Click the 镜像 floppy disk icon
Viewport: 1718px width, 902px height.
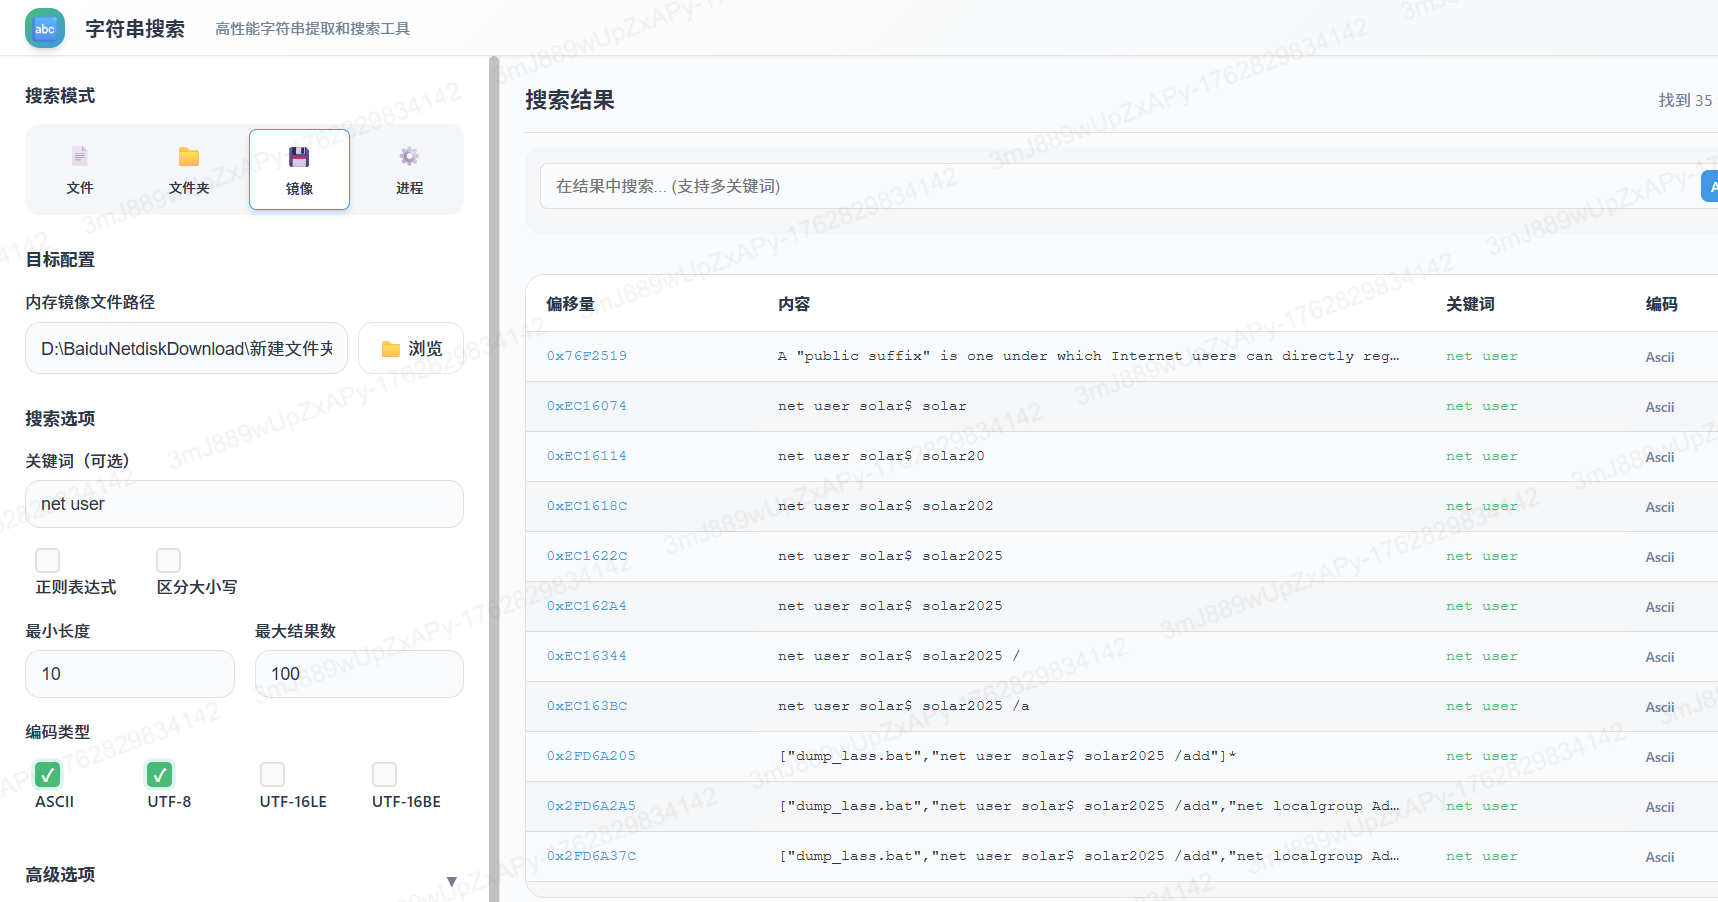299,156
